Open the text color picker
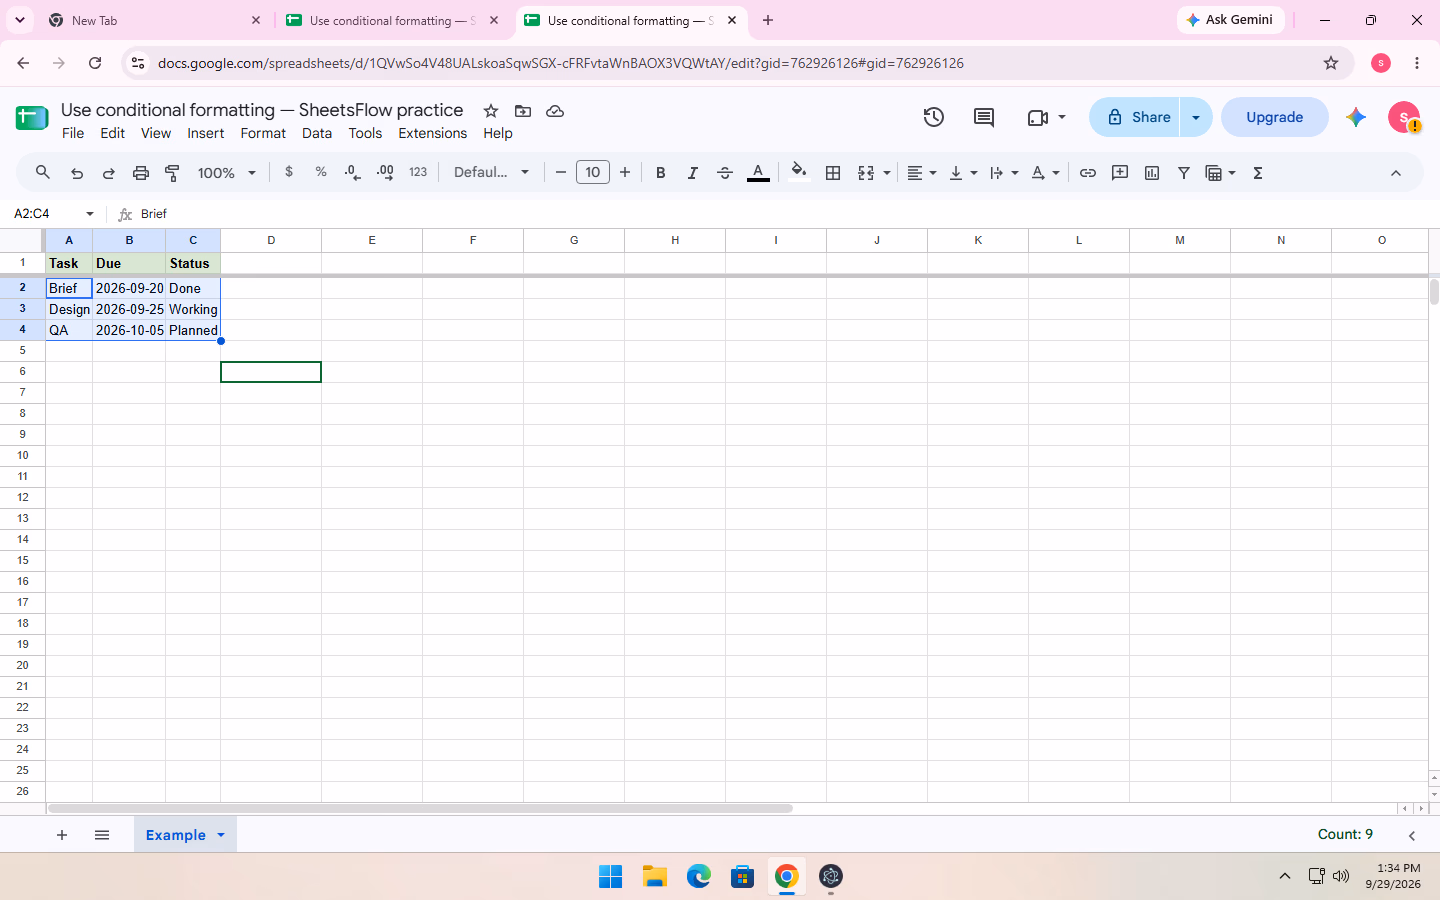Screen dimensions: 1440x900 pyautogui.click(x=758, y=173)
